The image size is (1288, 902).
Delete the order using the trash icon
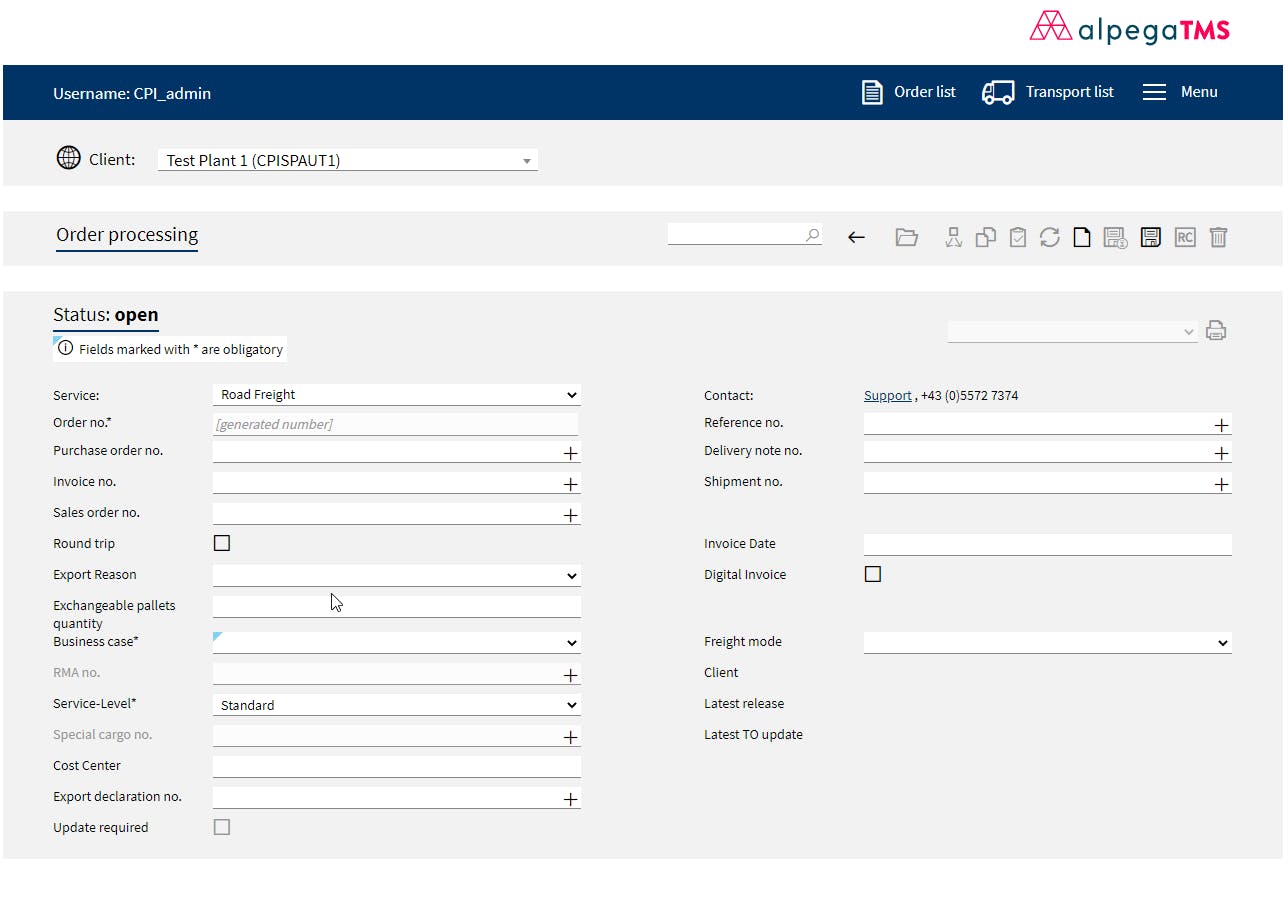(x=1218, y=237)
